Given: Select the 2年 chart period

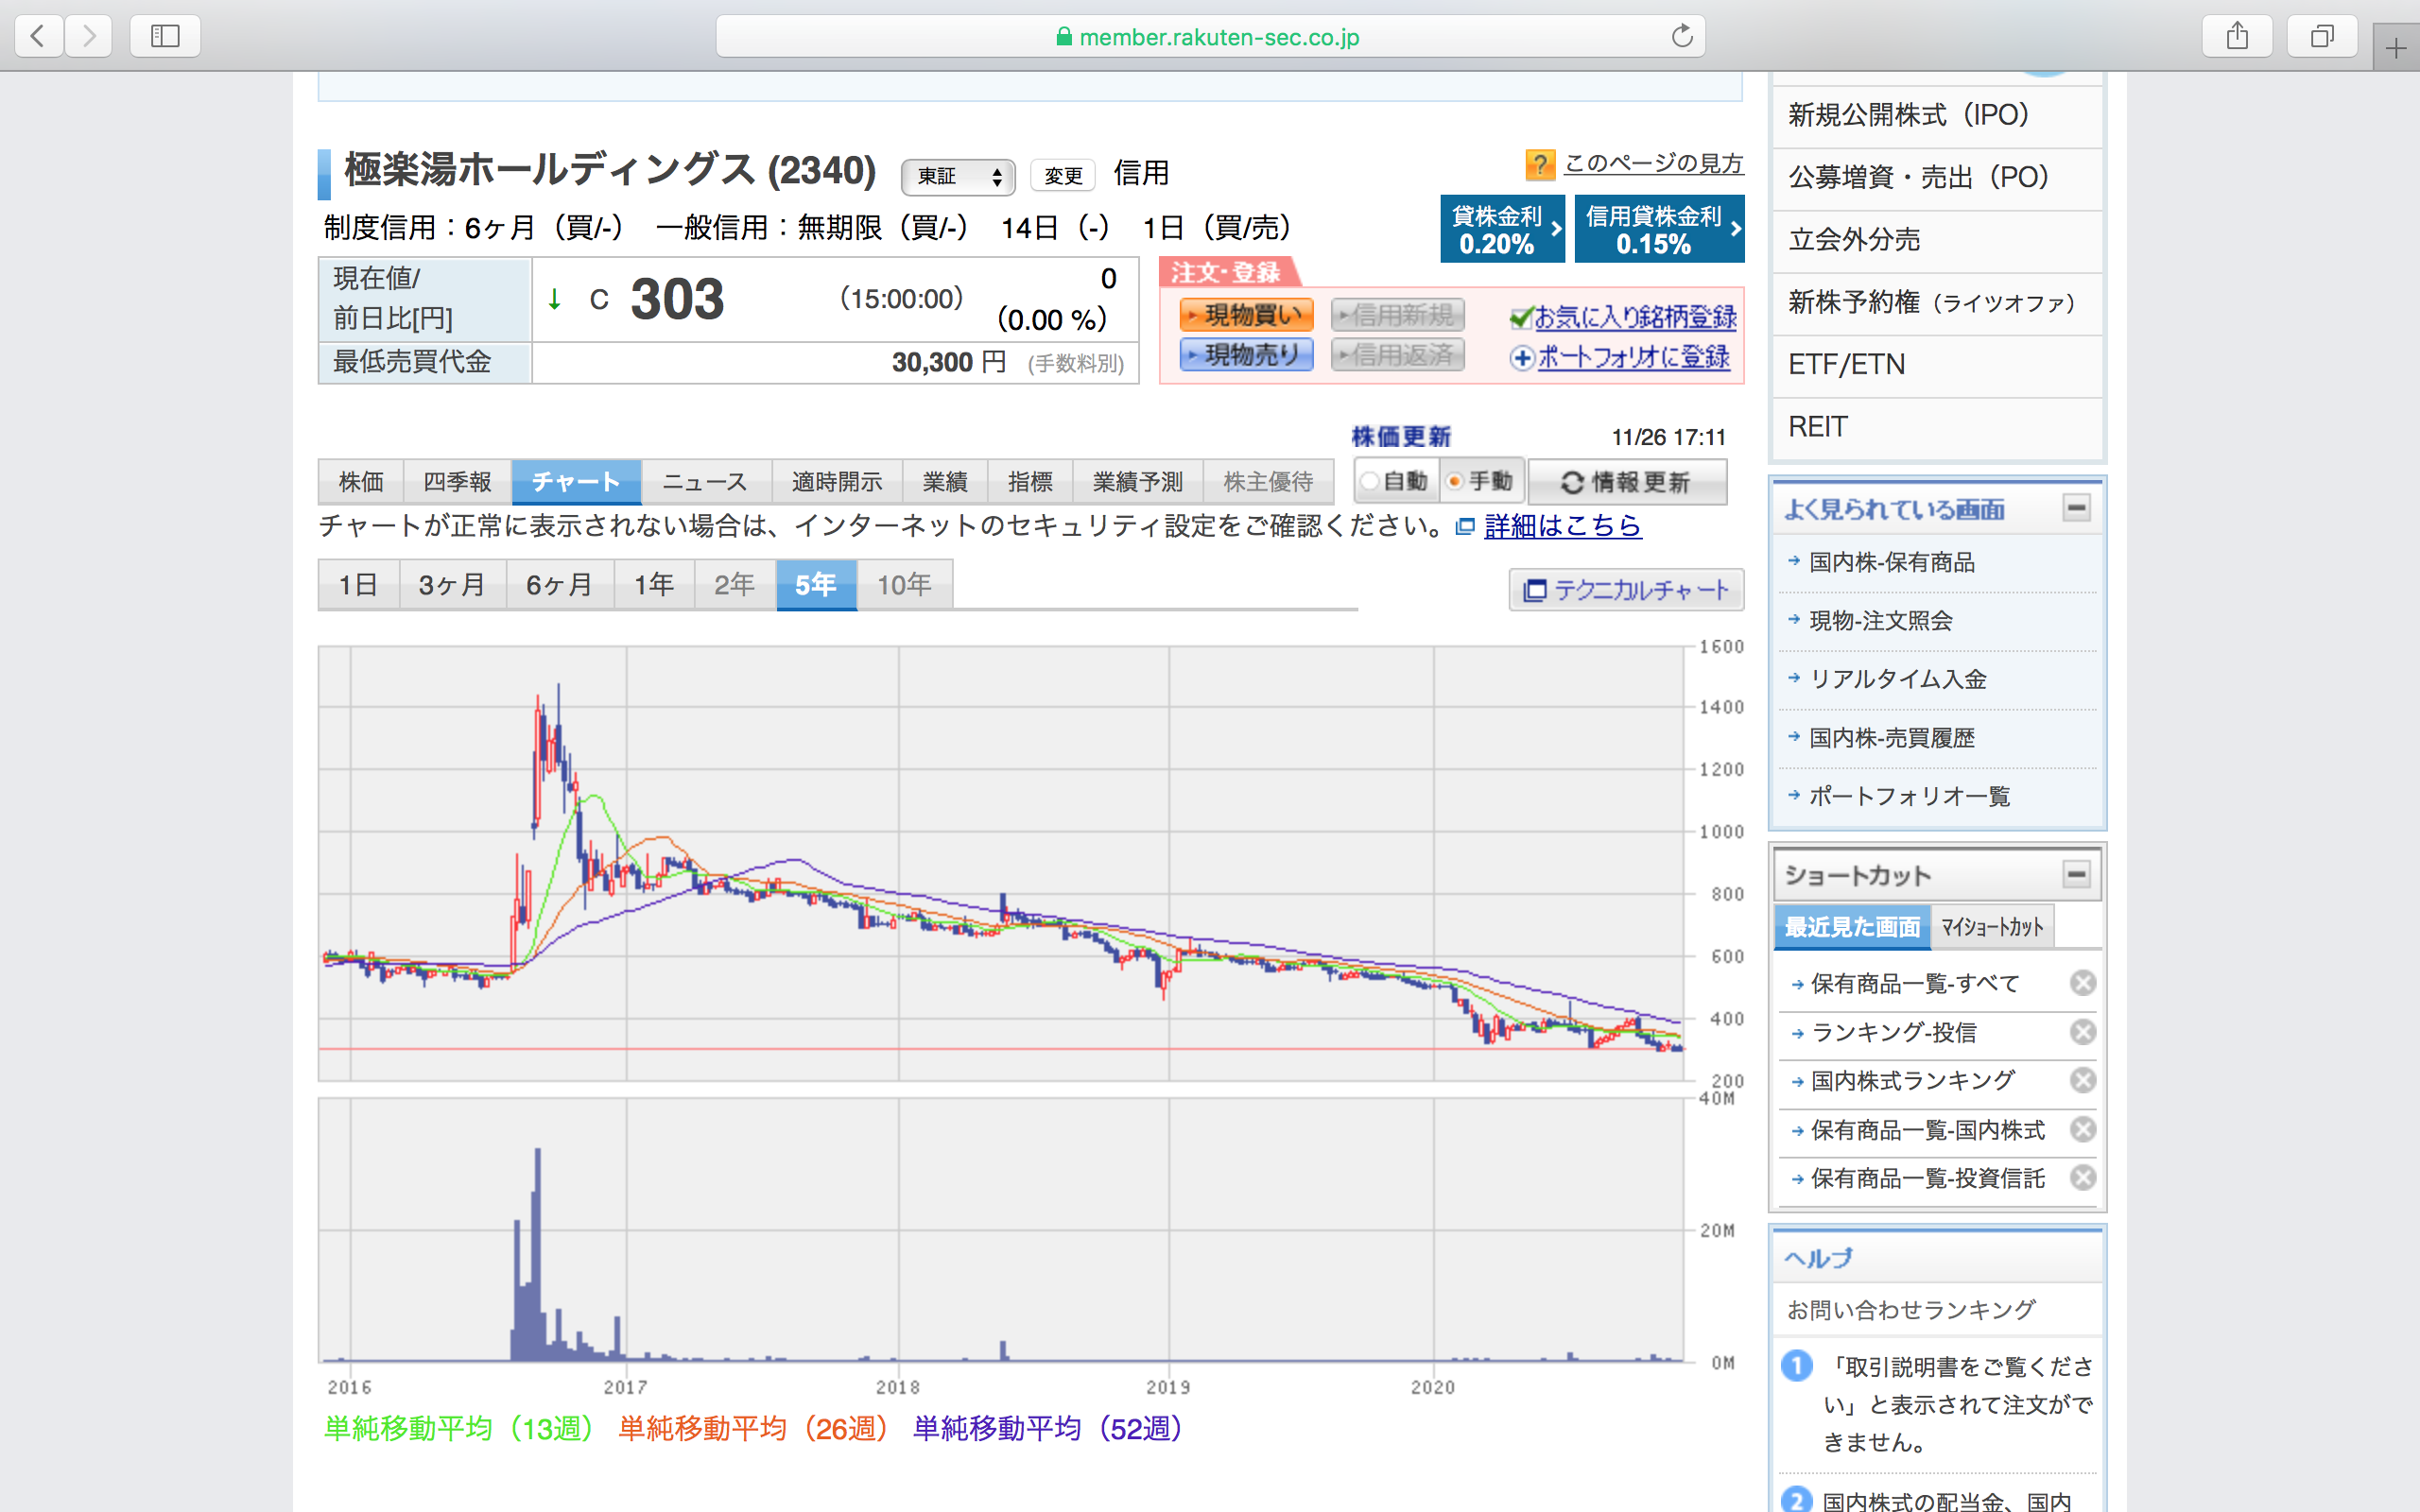Looking at the screenshot, I should click(x=735, y=585).
